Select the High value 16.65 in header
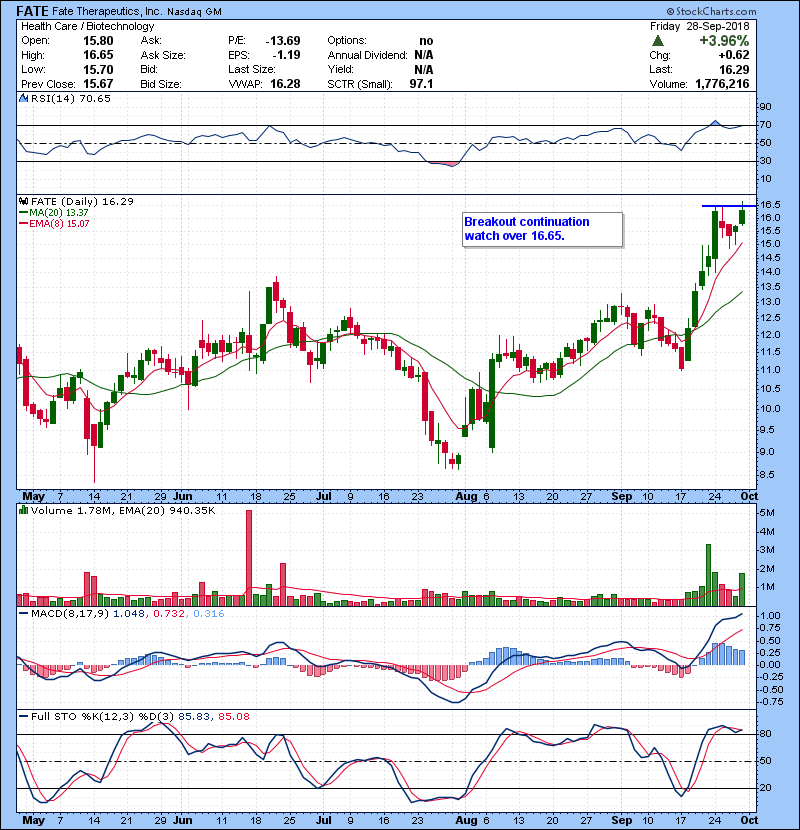This screenshot has width=800, height=830. coord(98,55)
